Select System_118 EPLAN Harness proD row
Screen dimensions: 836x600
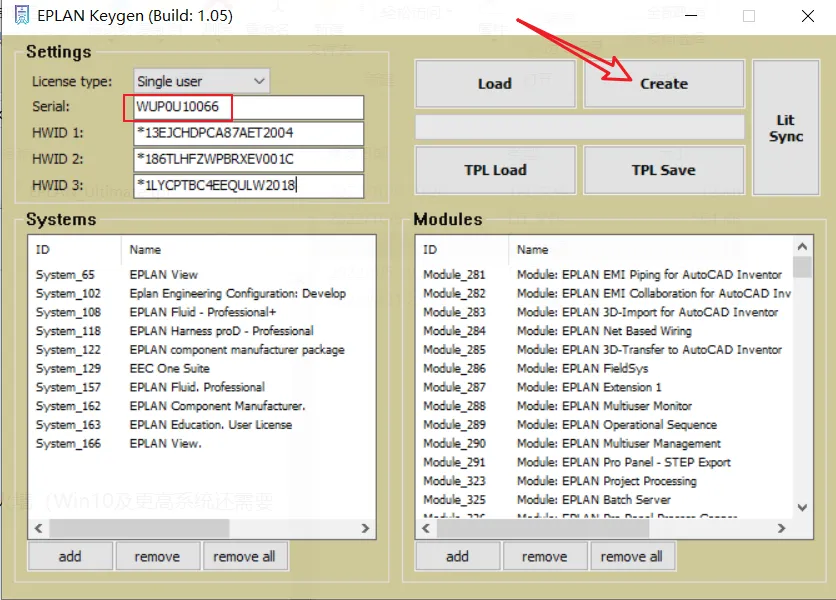click(202, 331)
